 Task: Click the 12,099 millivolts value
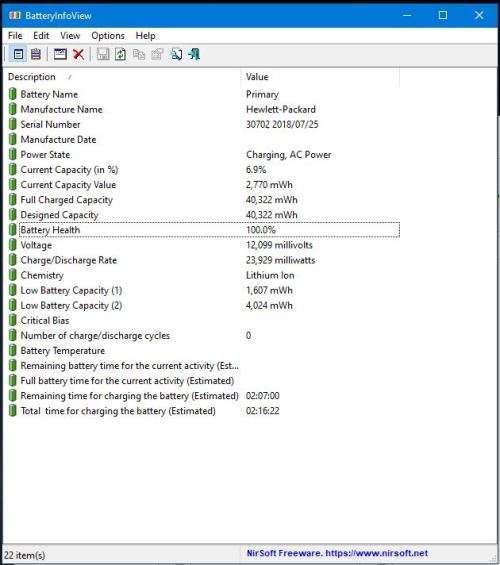tap(279, 245)
